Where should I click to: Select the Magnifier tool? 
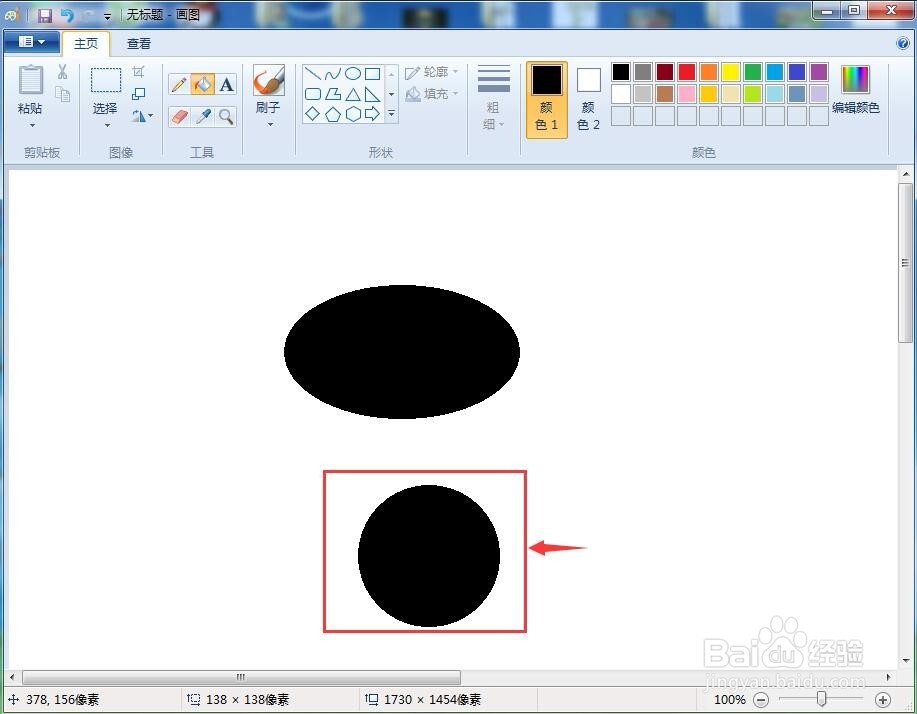click(226, 117)
